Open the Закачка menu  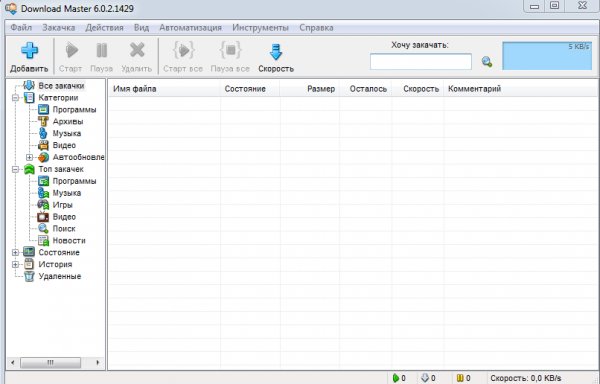pyautogui.click(x=59, y=28)
